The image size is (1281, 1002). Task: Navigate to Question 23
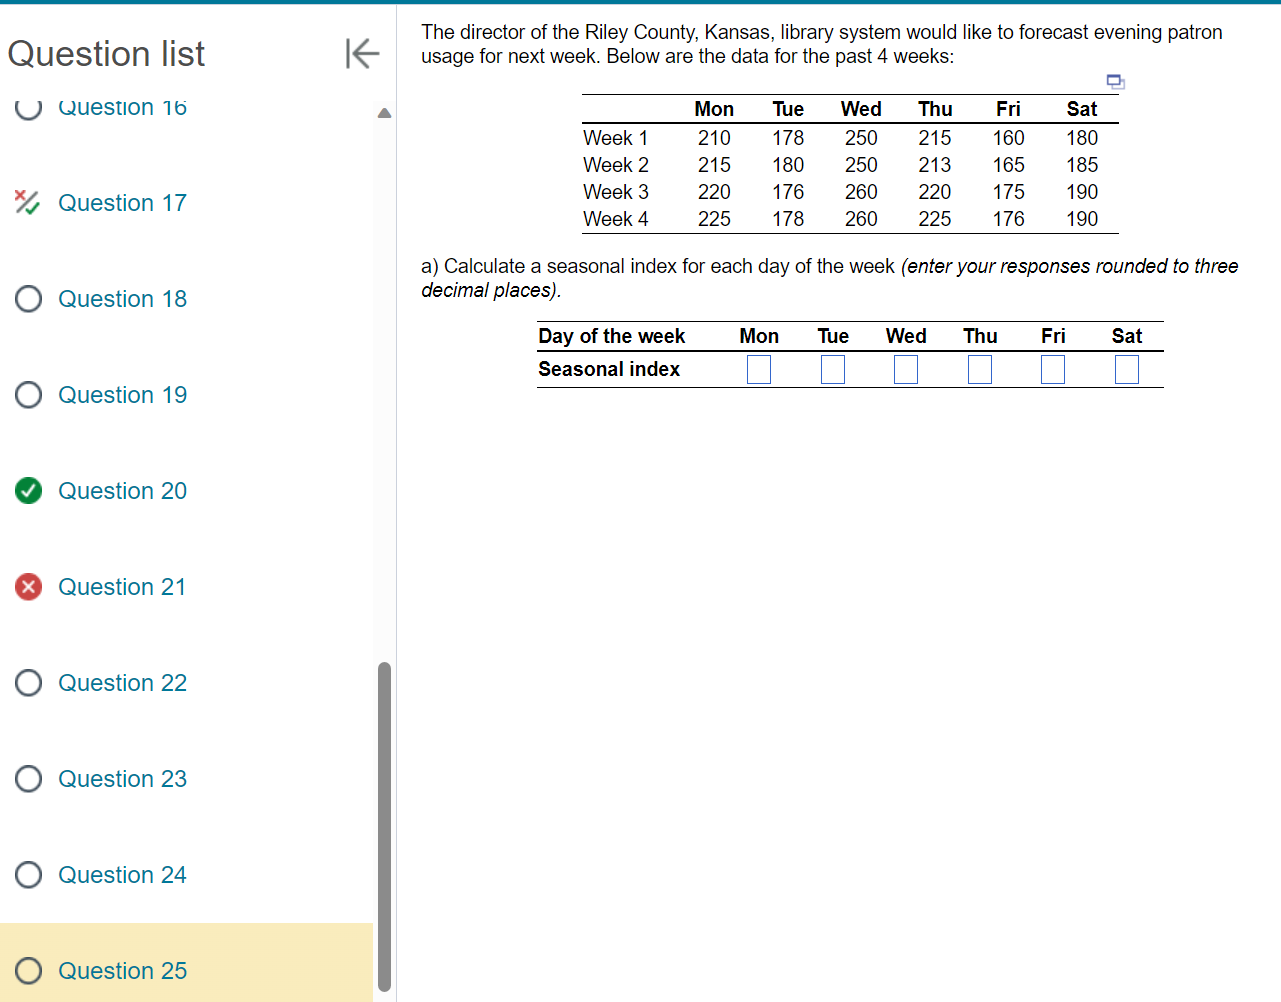pos(122,779)
